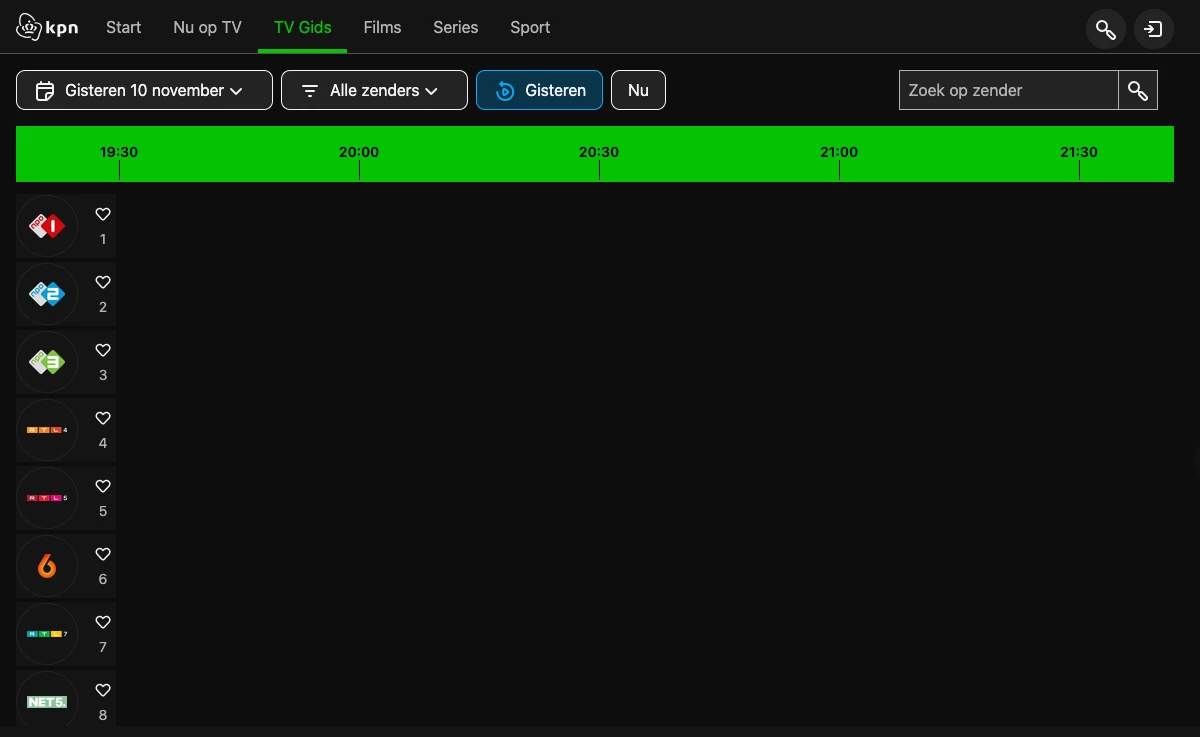
Task: Select the 21:30 timeline marker
Action: [x=1079, y=152]
